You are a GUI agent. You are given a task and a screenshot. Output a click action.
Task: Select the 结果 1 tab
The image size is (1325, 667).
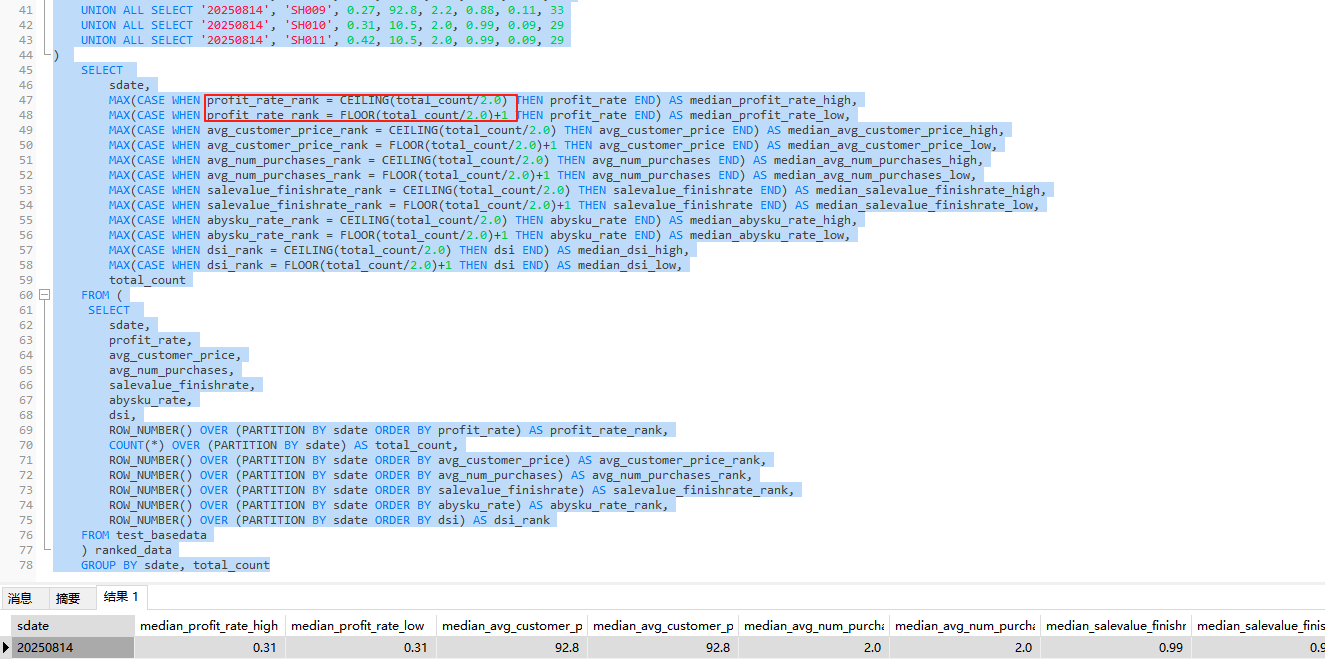[121, 597]
